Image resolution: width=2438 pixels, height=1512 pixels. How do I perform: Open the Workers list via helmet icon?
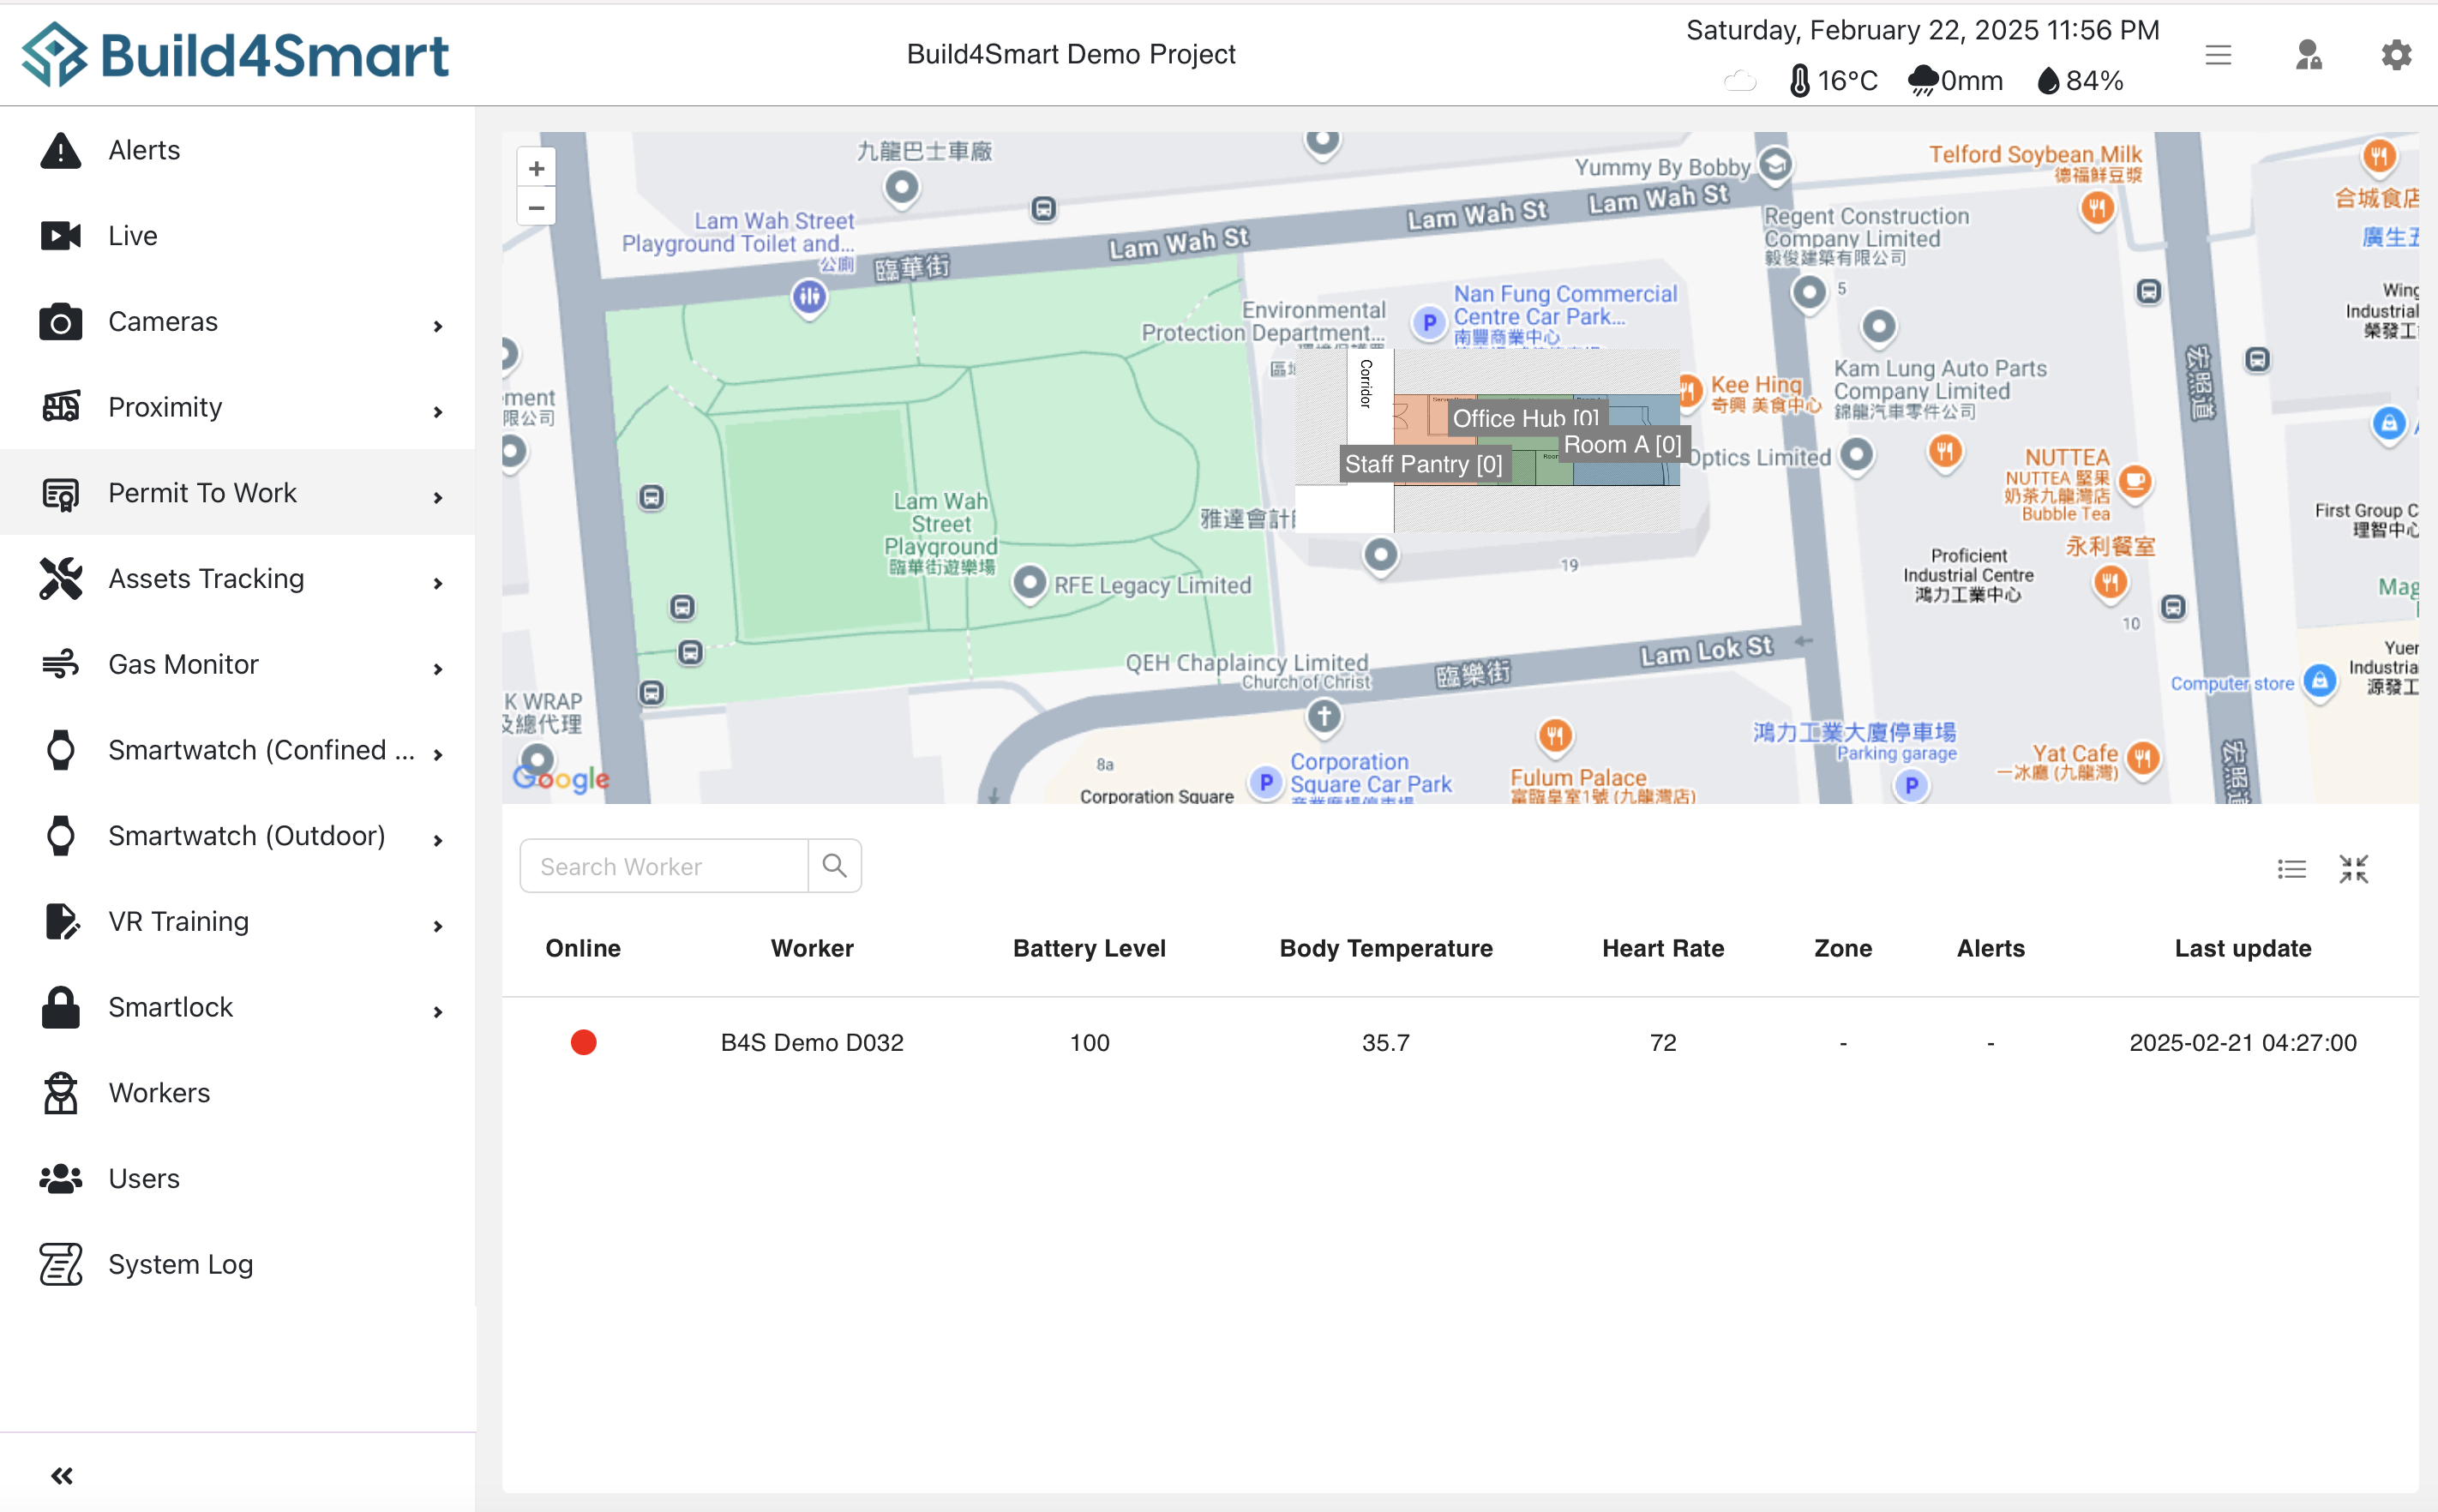(59, 1093)
